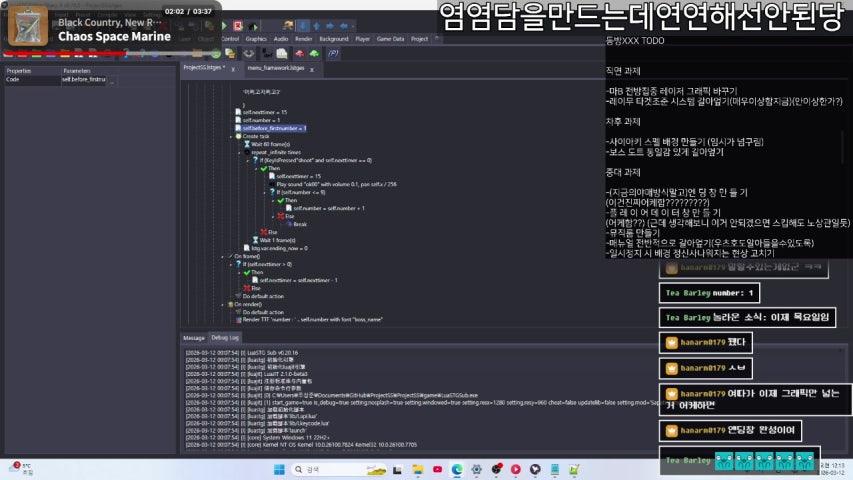
Task: Open the Audio node tab
Action: click(281, 39)
